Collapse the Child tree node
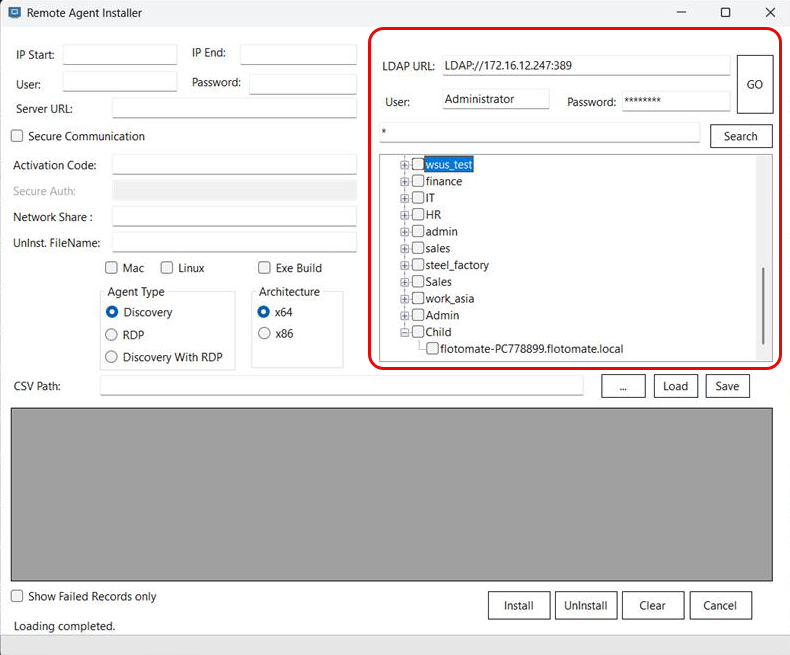The image size is (790, 655). coord(405,332)
